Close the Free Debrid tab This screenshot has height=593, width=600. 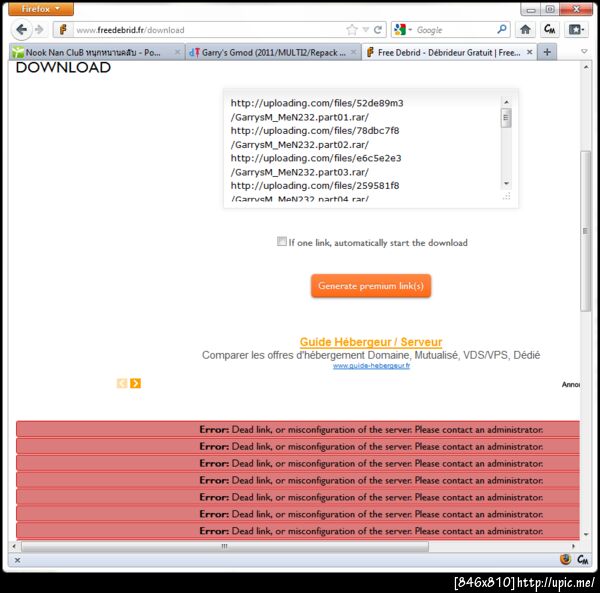(530, 52)
